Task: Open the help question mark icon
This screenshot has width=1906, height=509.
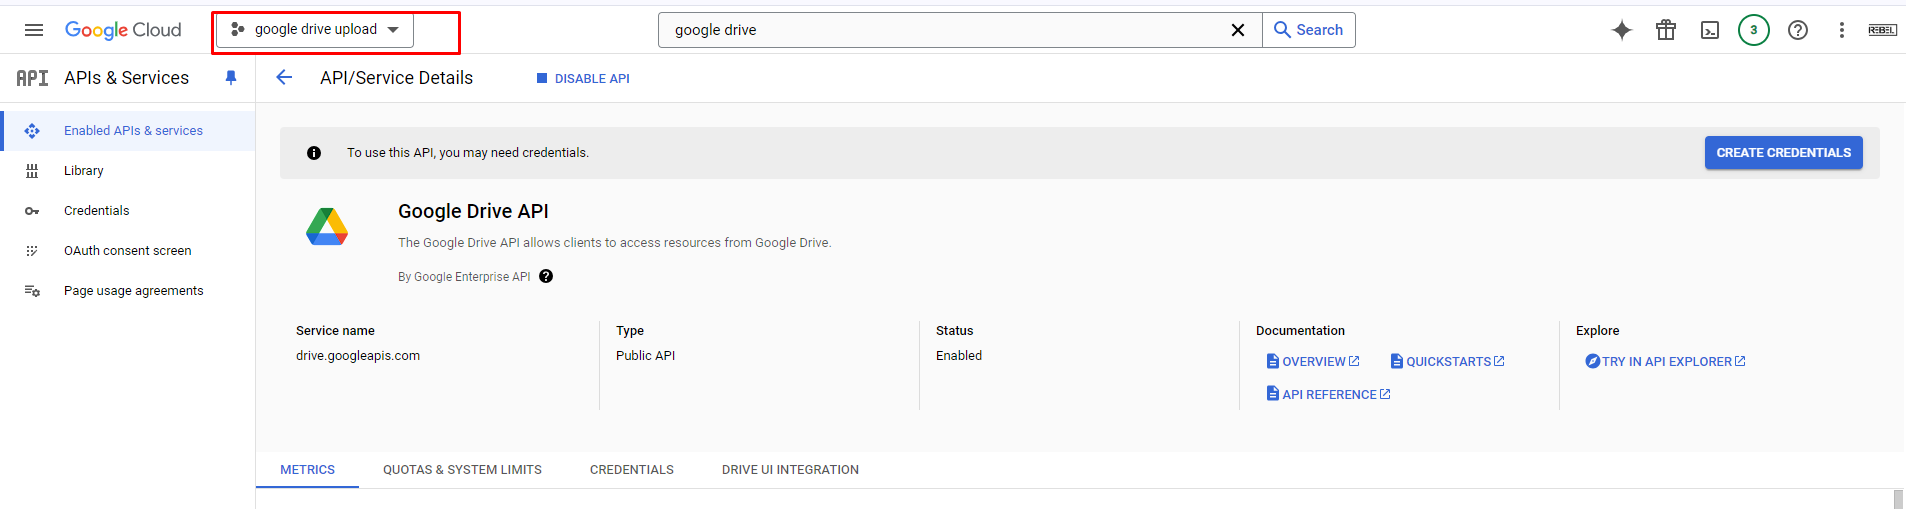Action: coord(1798,30)
